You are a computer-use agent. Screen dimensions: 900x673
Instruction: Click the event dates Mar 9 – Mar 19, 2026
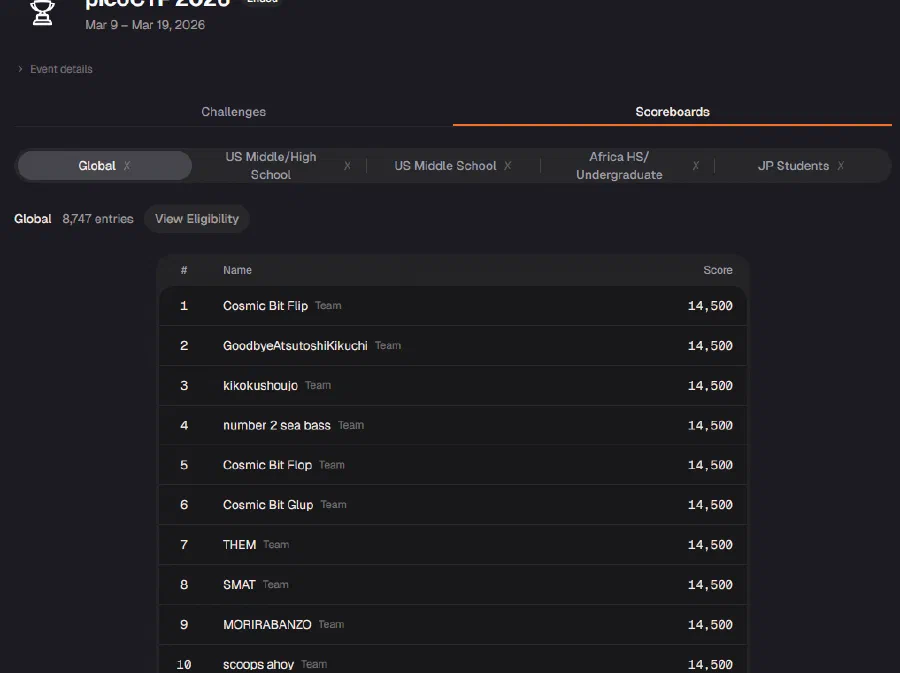click(x=145, y=25)
